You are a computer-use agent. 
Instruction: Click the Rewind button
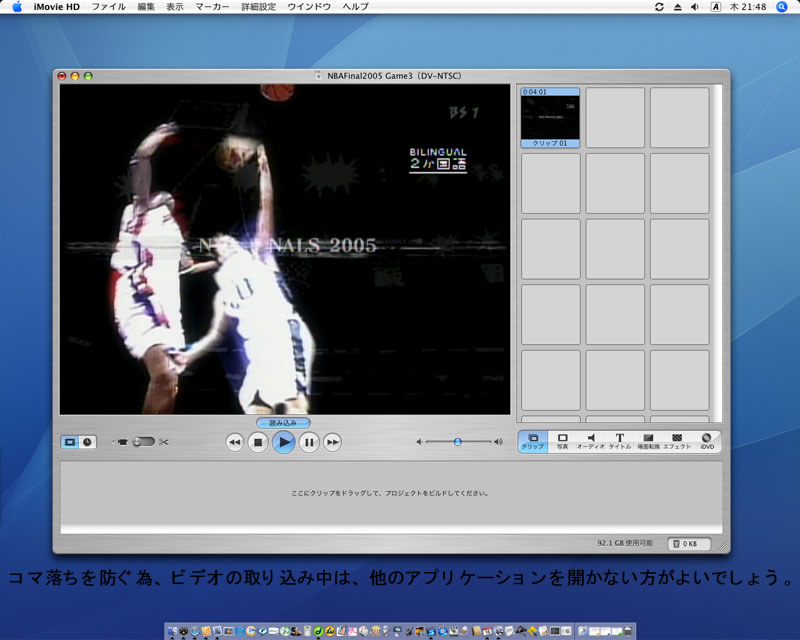[x=235, y=442]
